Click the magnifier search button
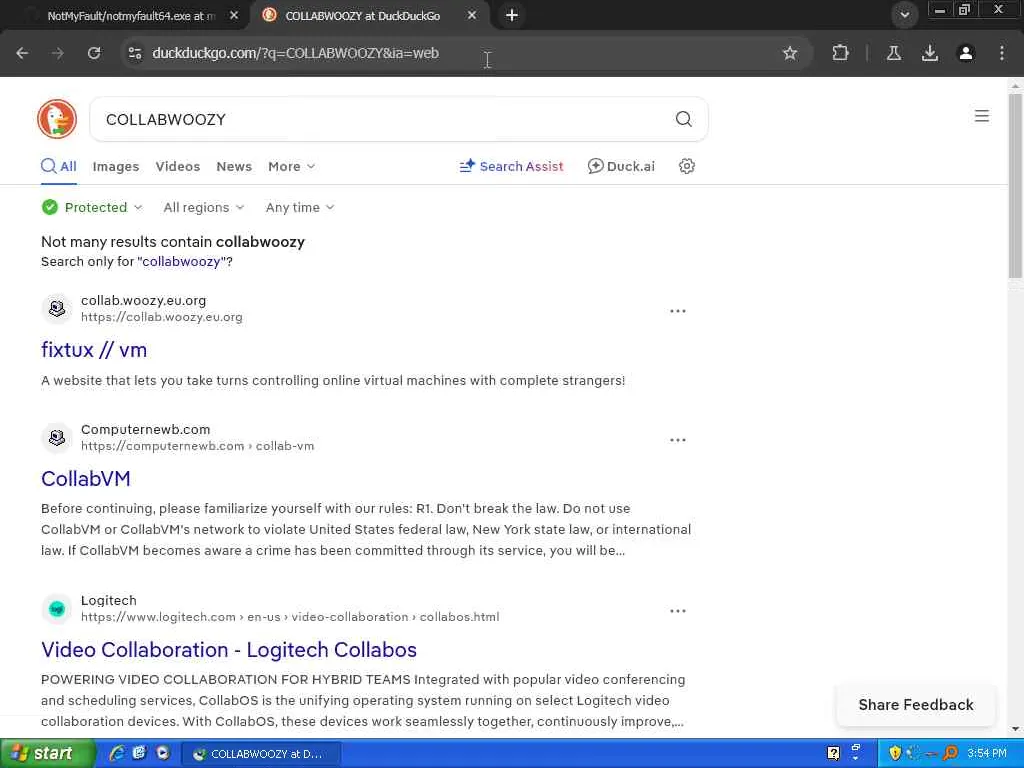 pyautogui.click(x=683, y=119)
